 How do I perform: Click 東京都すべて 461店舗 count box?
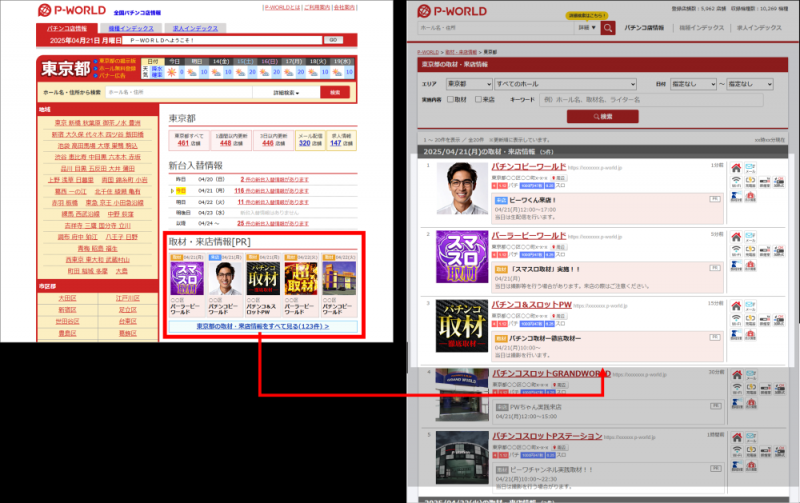point(189,140)
